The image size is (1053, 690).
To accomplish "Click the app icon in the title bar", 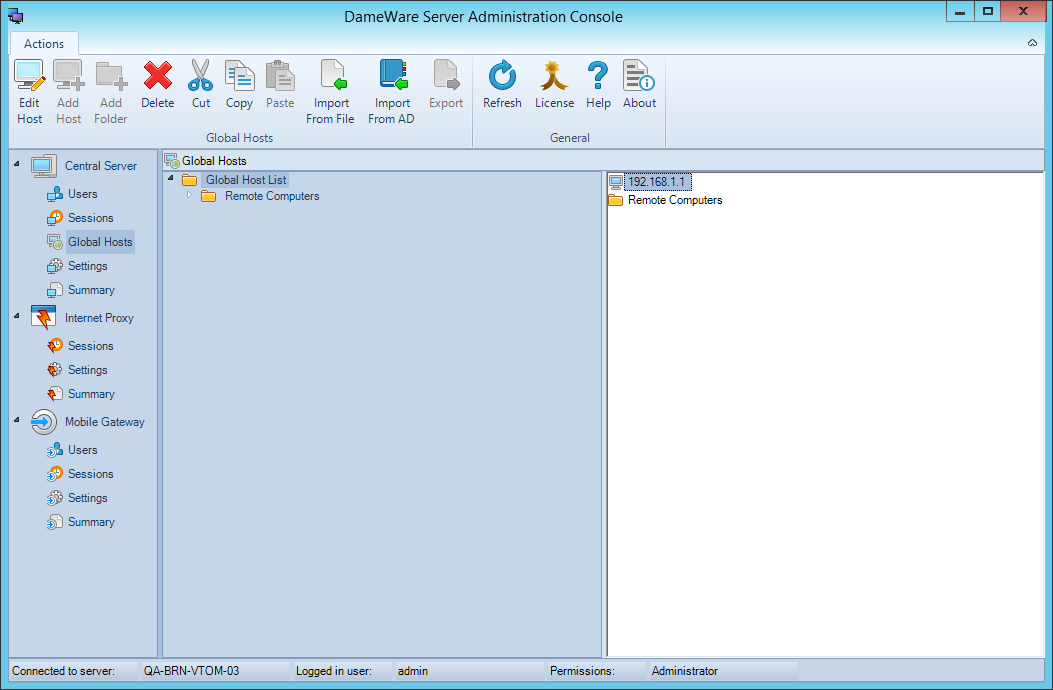I will (x=15, y=17).
